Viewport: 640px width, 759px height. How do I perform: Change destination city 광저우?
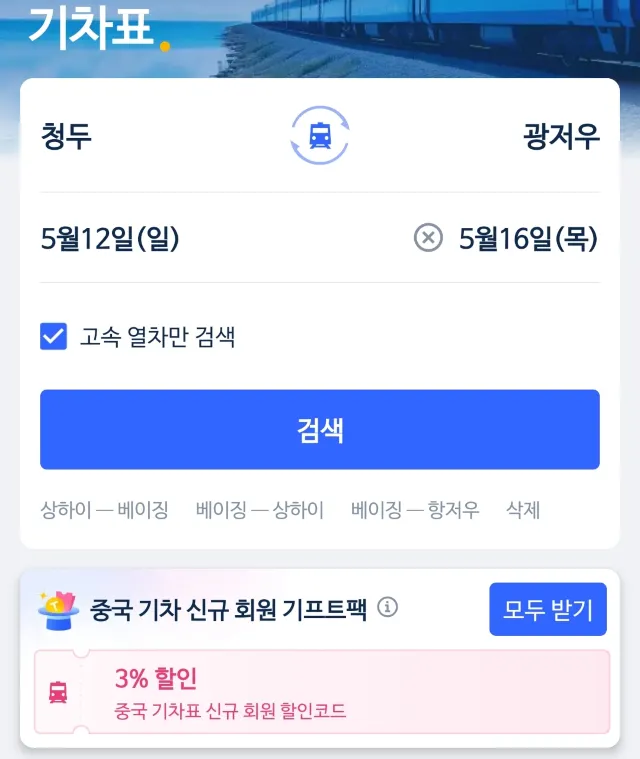(x=561, y=136)
